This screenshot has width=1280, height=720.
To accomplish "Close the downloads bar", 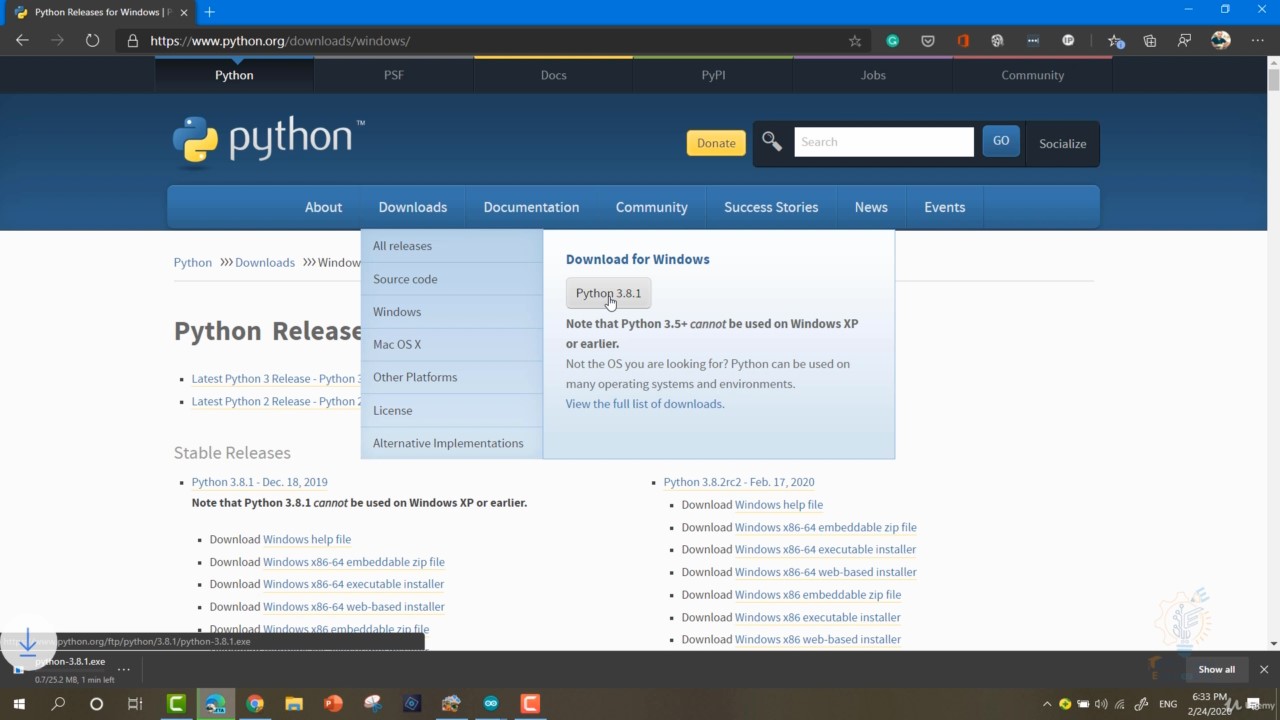I will [x=1264, y=669].
